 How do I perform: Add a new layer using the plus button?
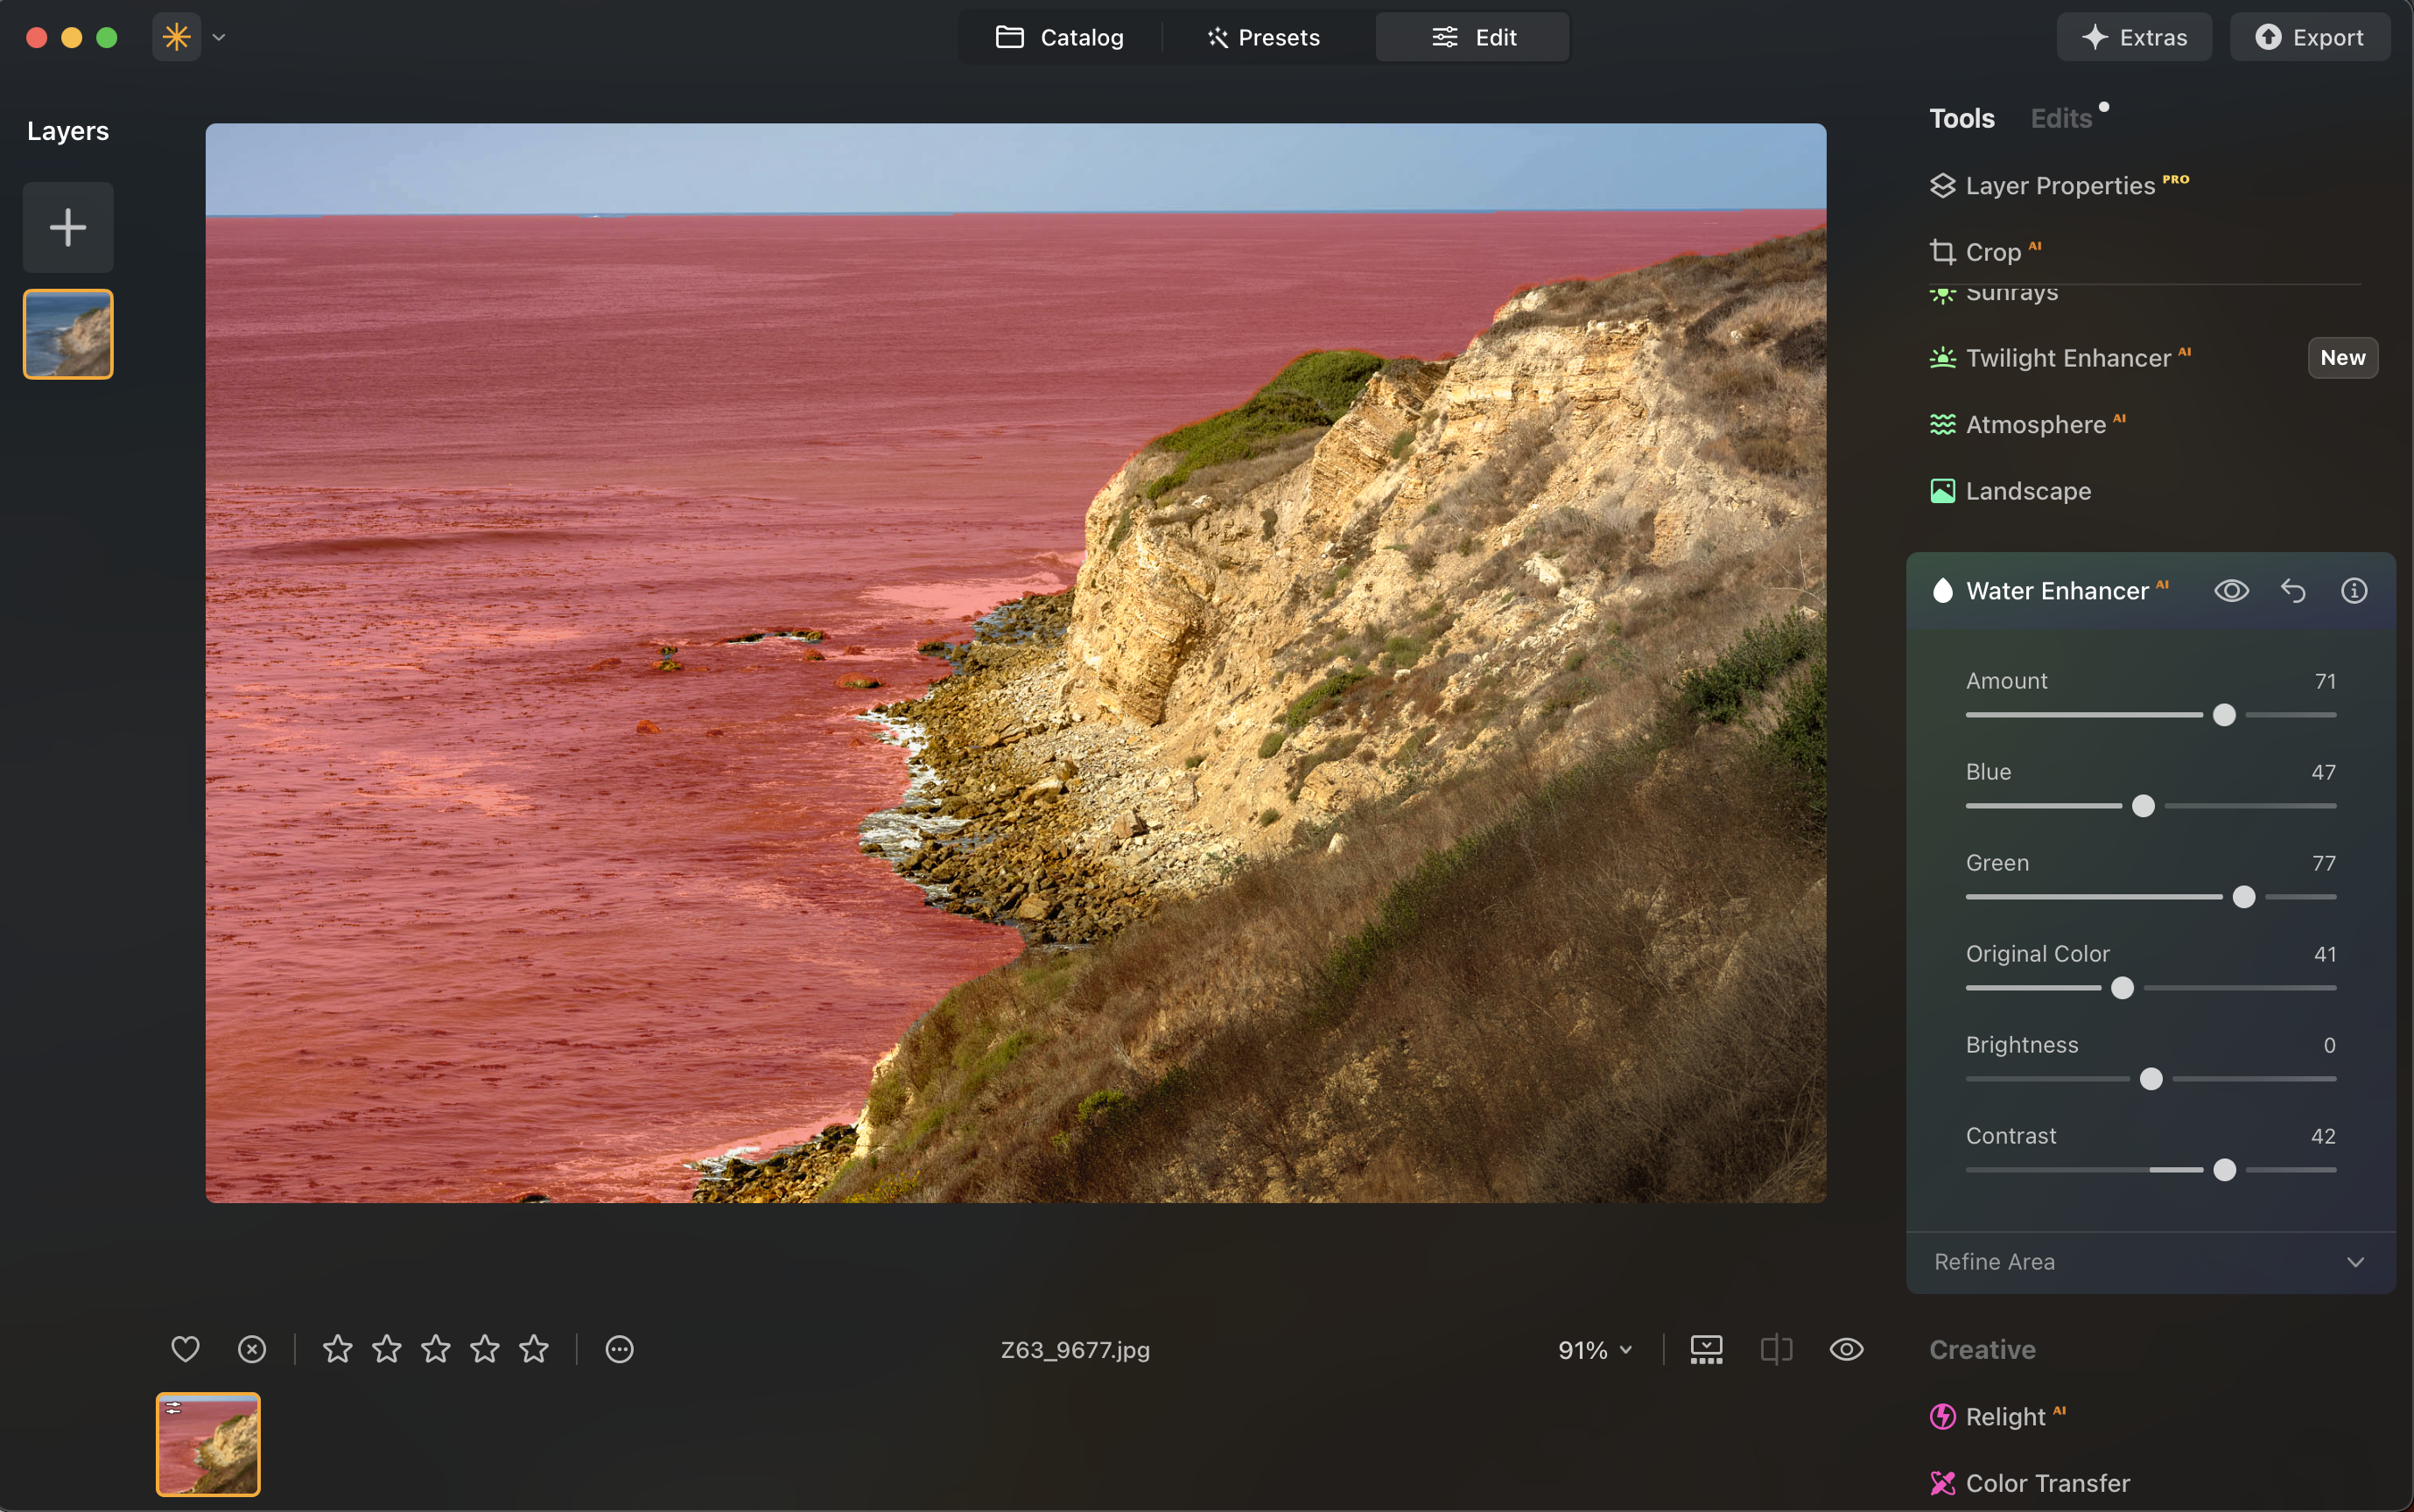pos(67,227)
